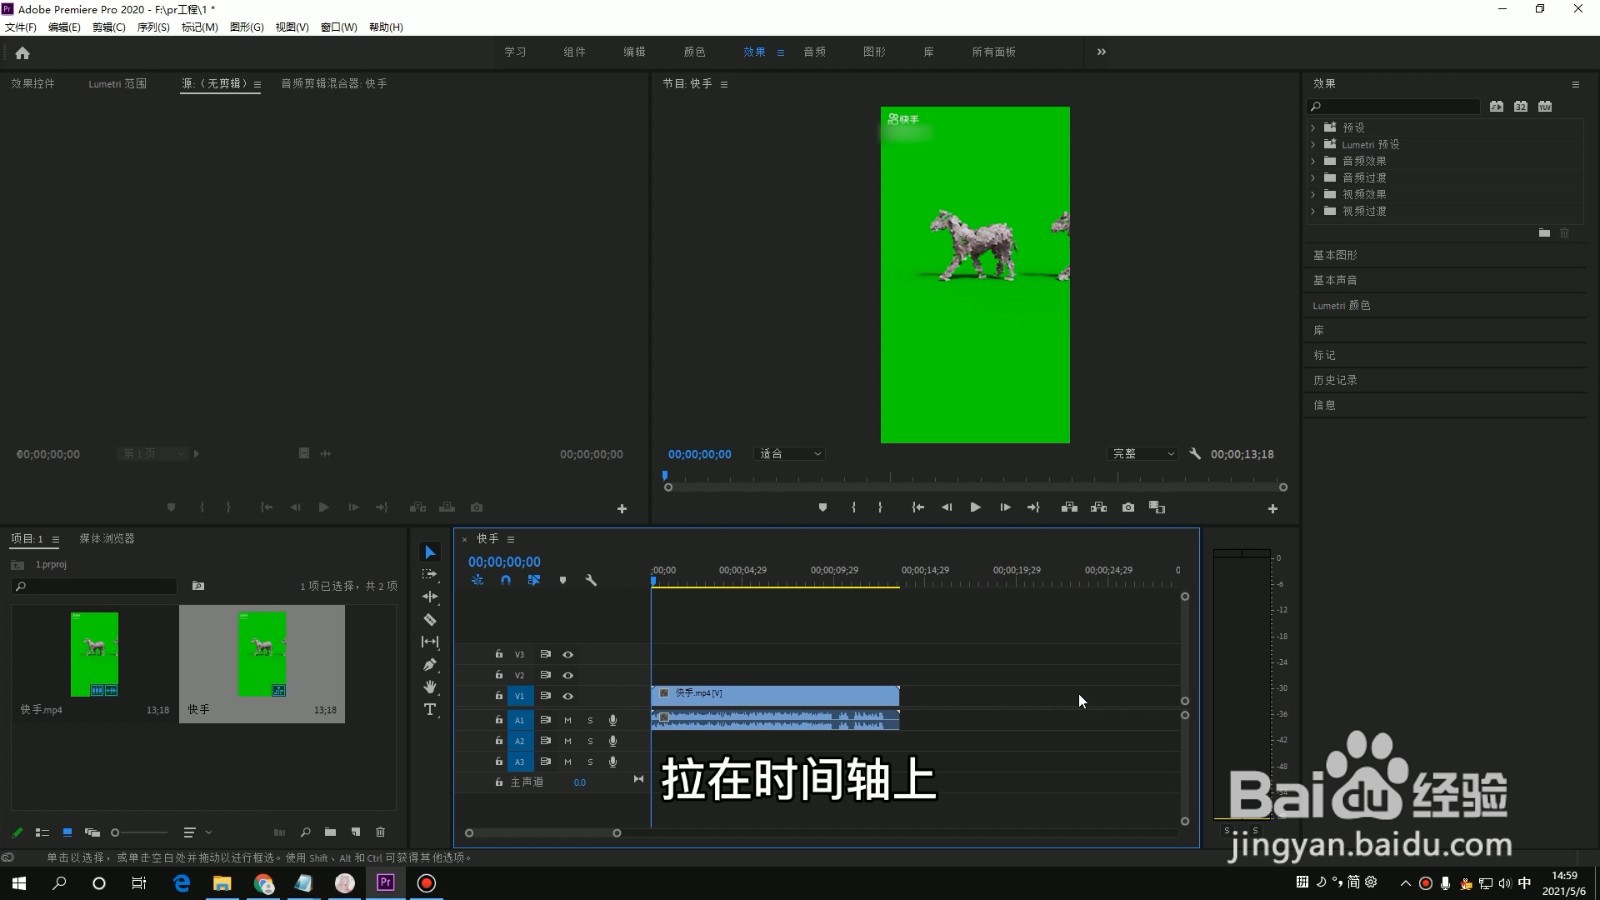Viewport: 1600px width, 900px height.
Task: Open the 效果控件 panel tab
Action: (33, 84)
